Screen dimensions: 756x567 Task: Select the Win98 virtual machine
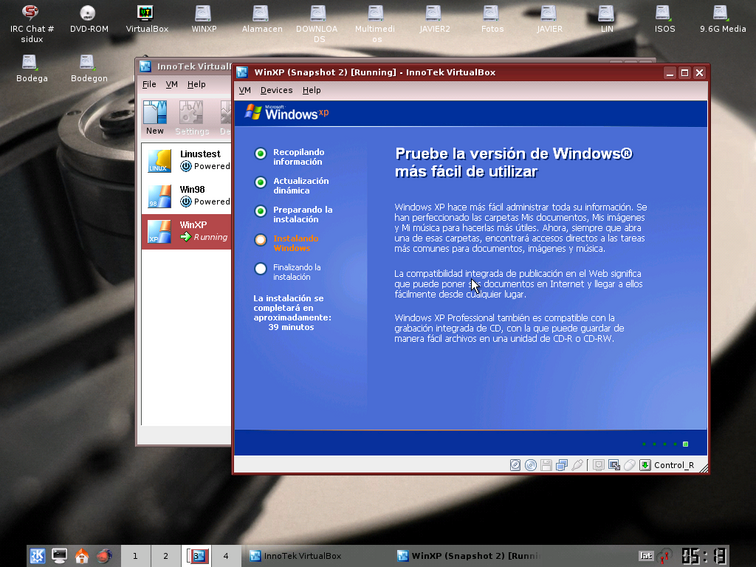point(188,196)
